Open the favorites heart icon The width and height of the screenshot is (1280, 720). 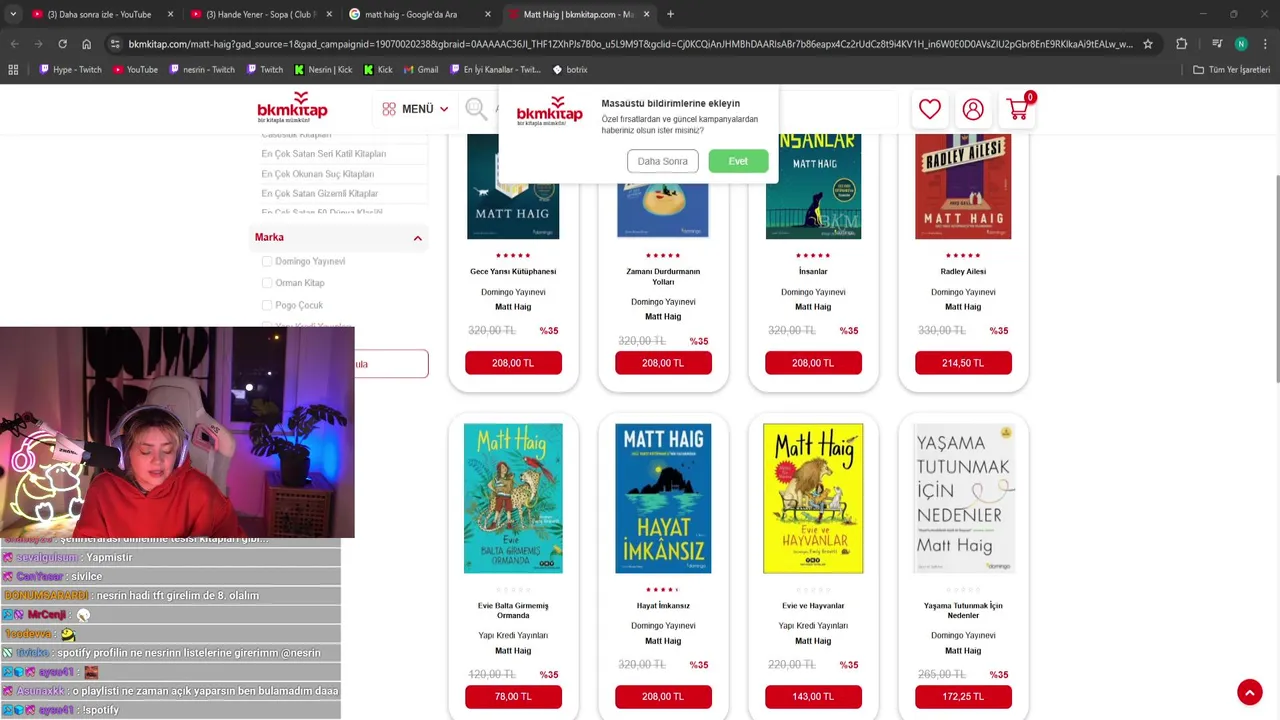930,109
